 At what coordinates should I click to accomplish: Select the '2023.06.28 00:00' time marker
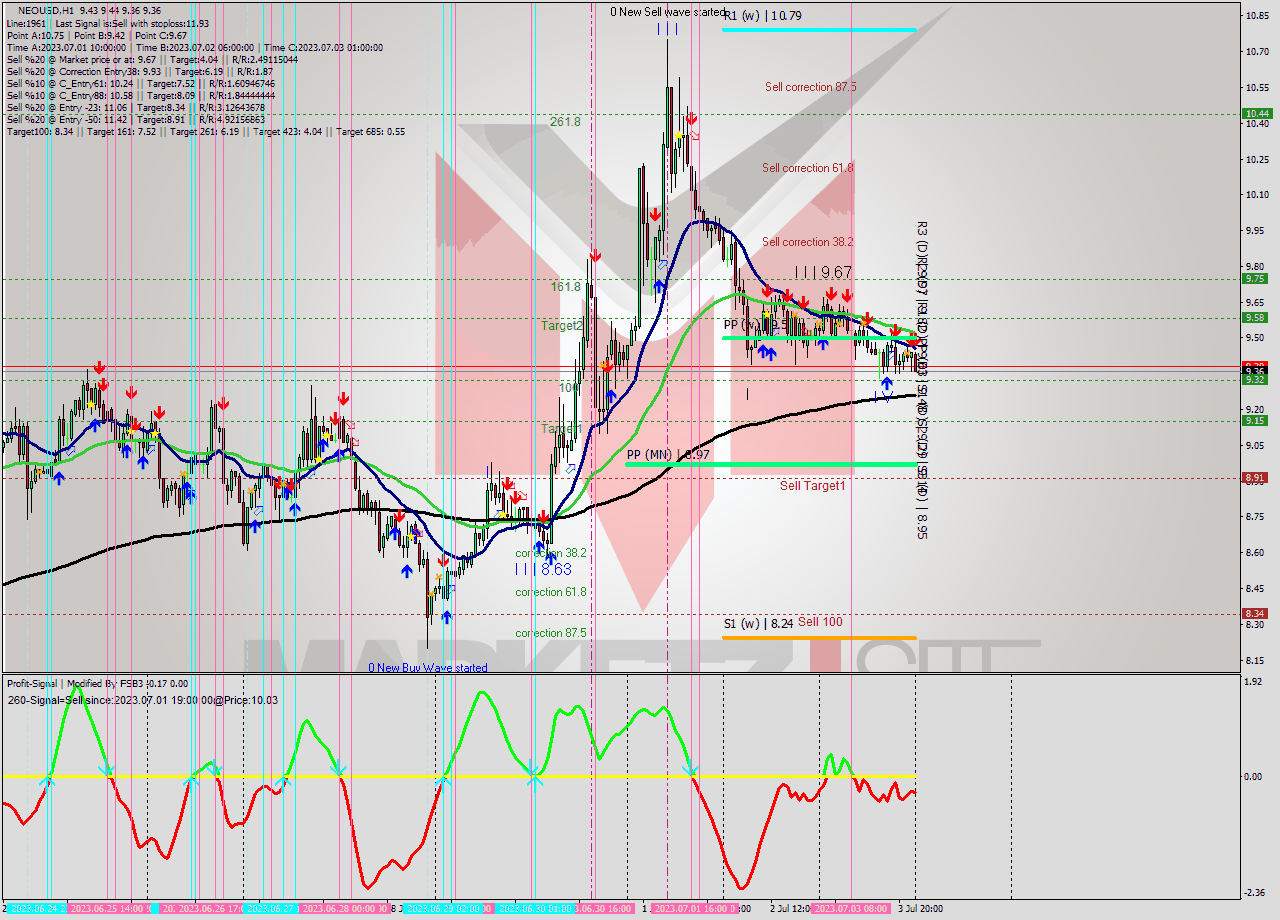pos(343,908)
